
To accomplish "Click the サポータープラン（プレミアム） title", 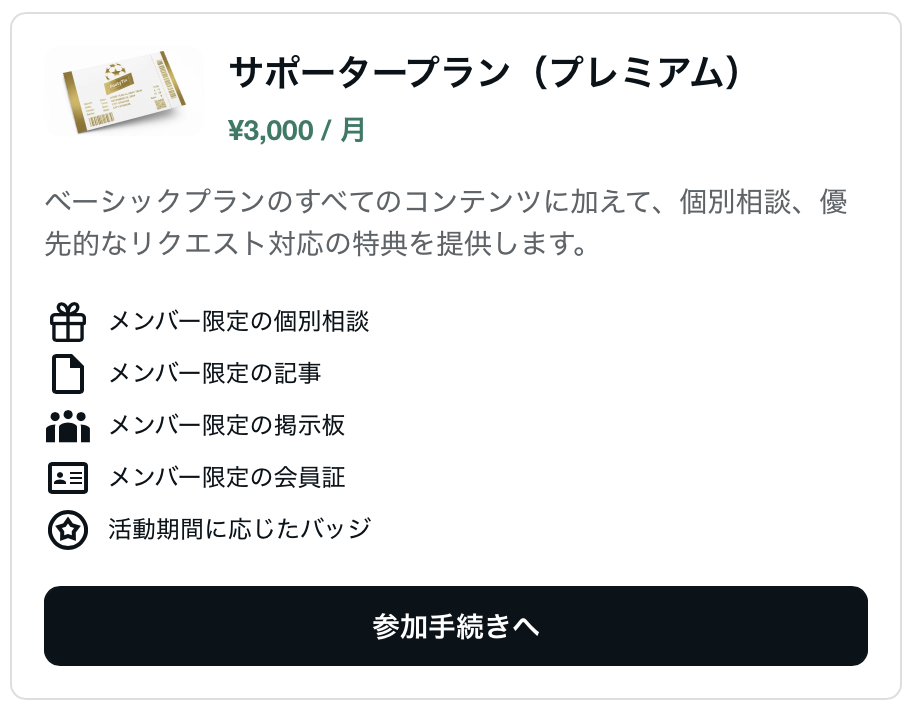I will pos(489,73).
